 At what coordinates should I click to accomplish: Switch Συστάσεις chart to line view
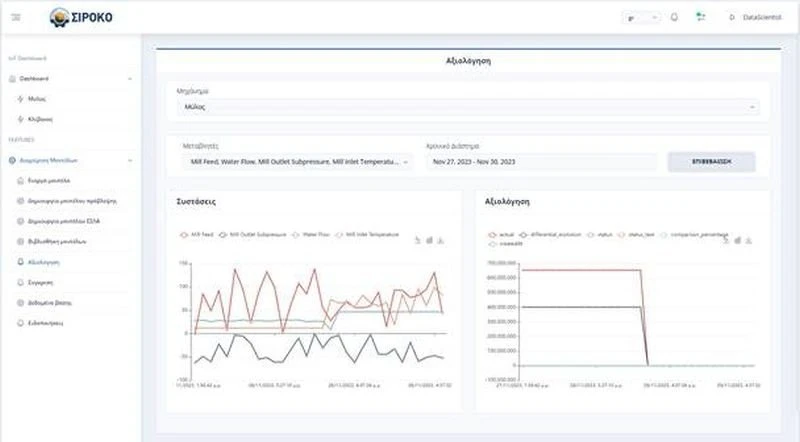click(416, 241)
